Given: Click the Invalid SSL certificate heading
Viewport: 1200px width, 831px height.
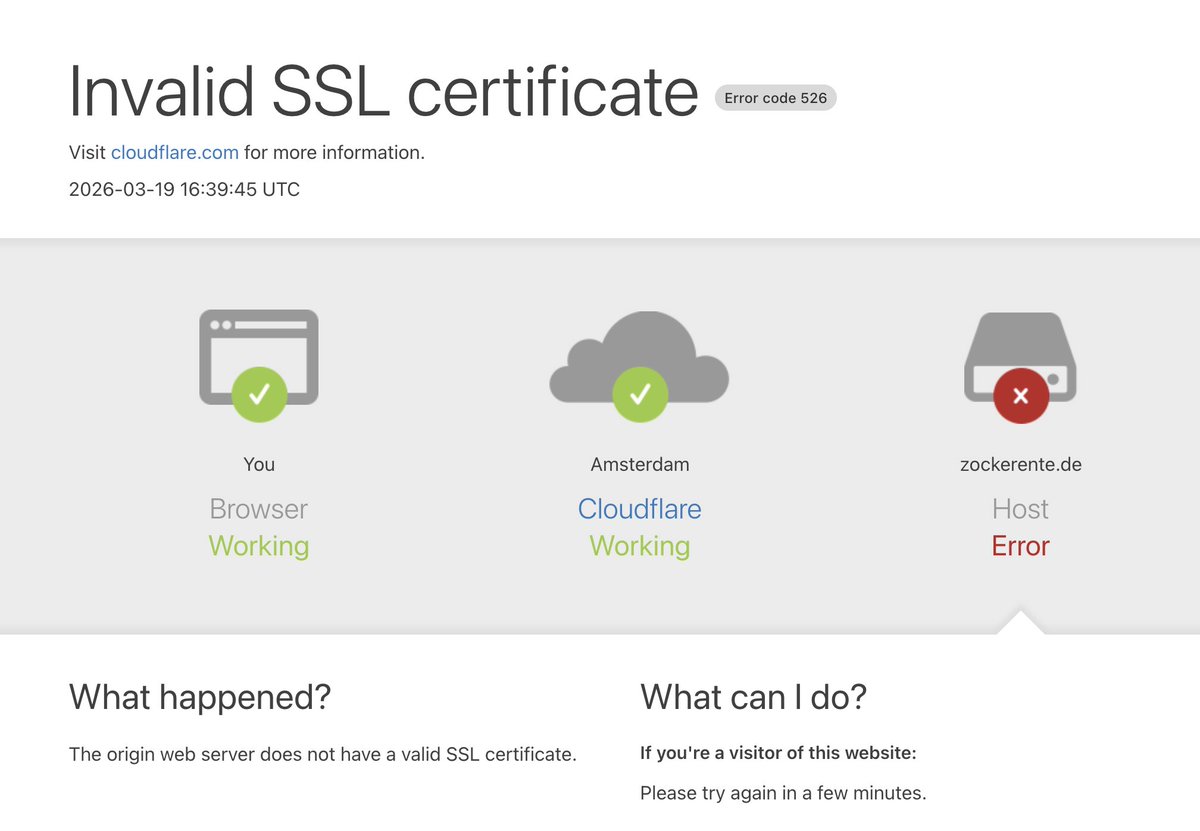Looking at the screenshot, I should click(x=383, y=91).
